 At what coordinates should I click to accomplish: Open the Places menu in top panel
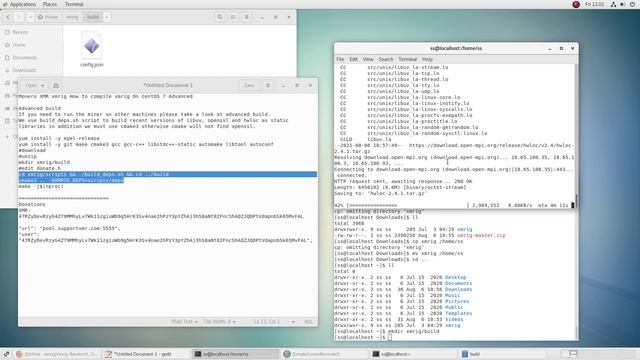pos(50,4)
